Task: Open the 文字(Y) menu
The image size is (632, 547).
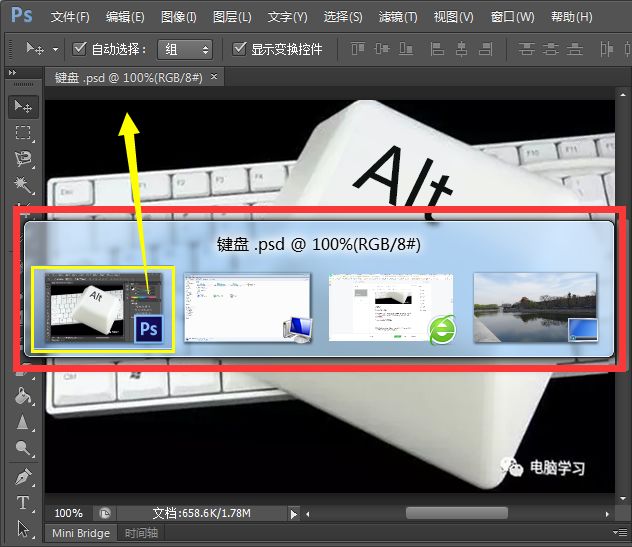Action: (287, 17)
